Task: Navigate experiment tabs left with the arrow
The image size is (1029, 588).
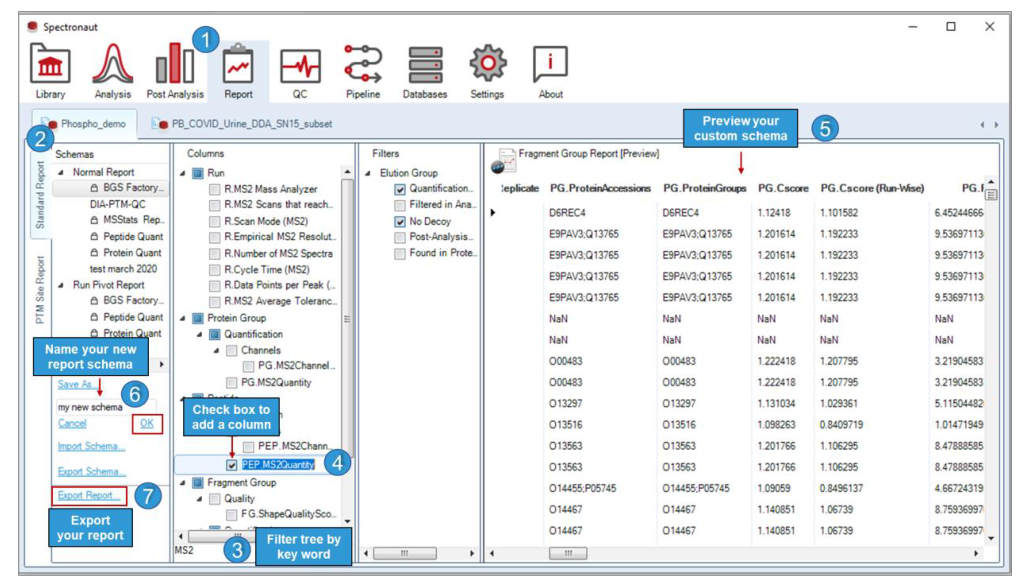Action: coord(982,125)
